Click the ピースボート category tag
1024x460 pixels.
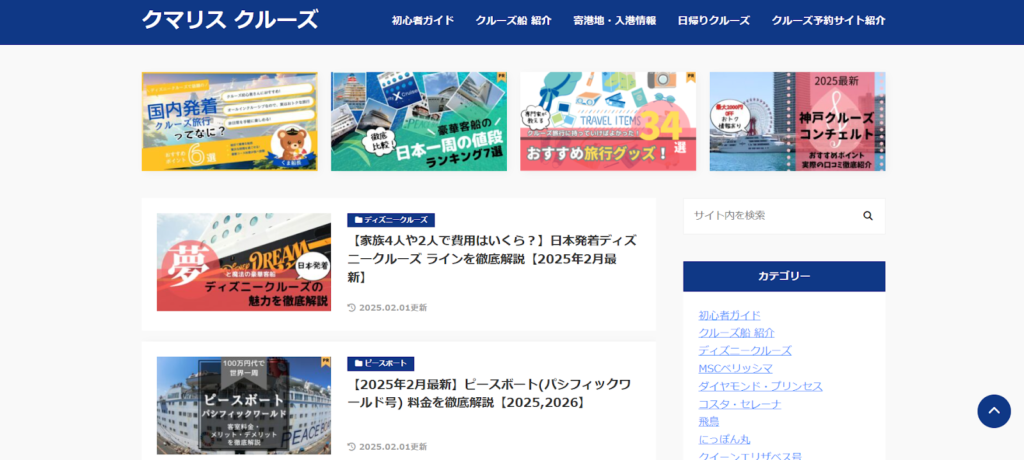pos(381,363)
